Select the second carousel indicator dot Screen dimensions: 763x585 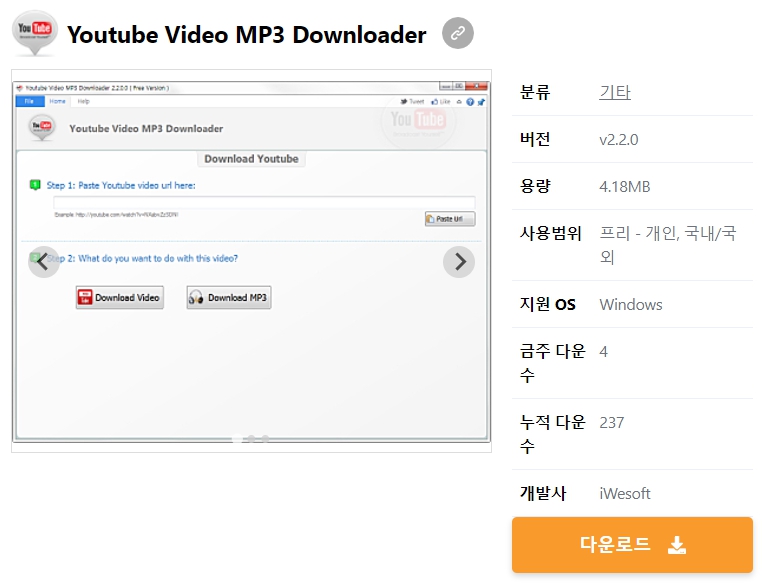pyautogui.click(x=251, y=439)
